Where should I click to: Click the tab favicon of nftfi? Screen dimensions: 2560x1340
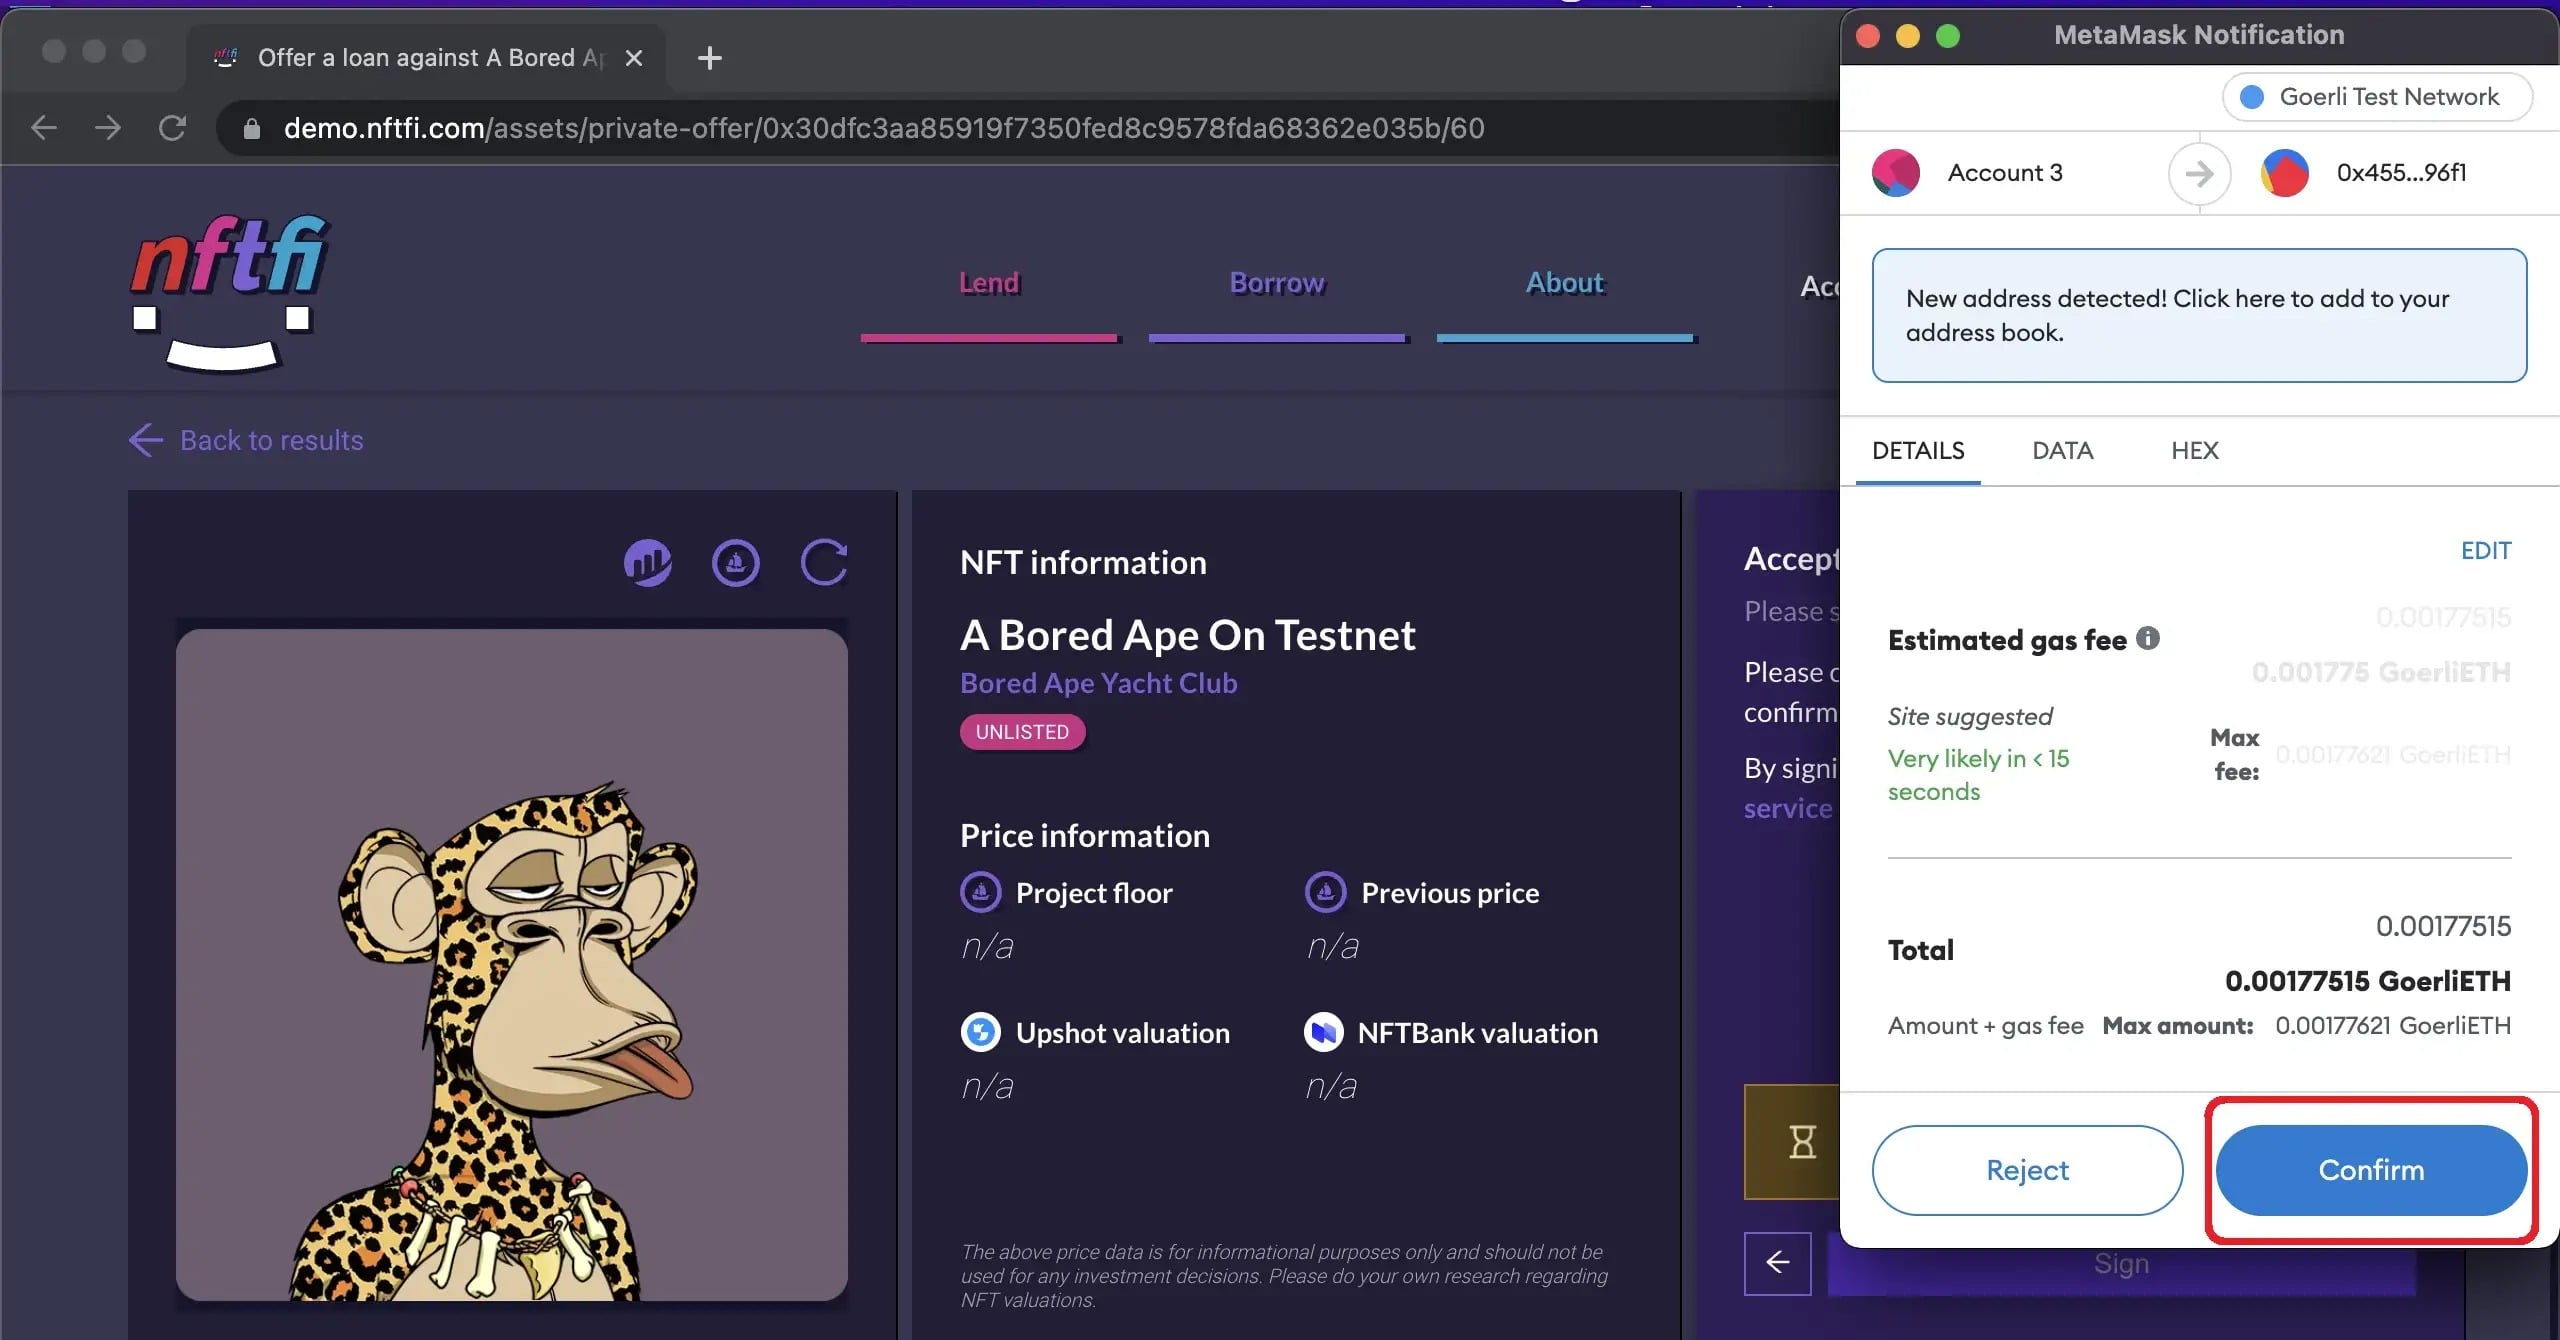225,57
